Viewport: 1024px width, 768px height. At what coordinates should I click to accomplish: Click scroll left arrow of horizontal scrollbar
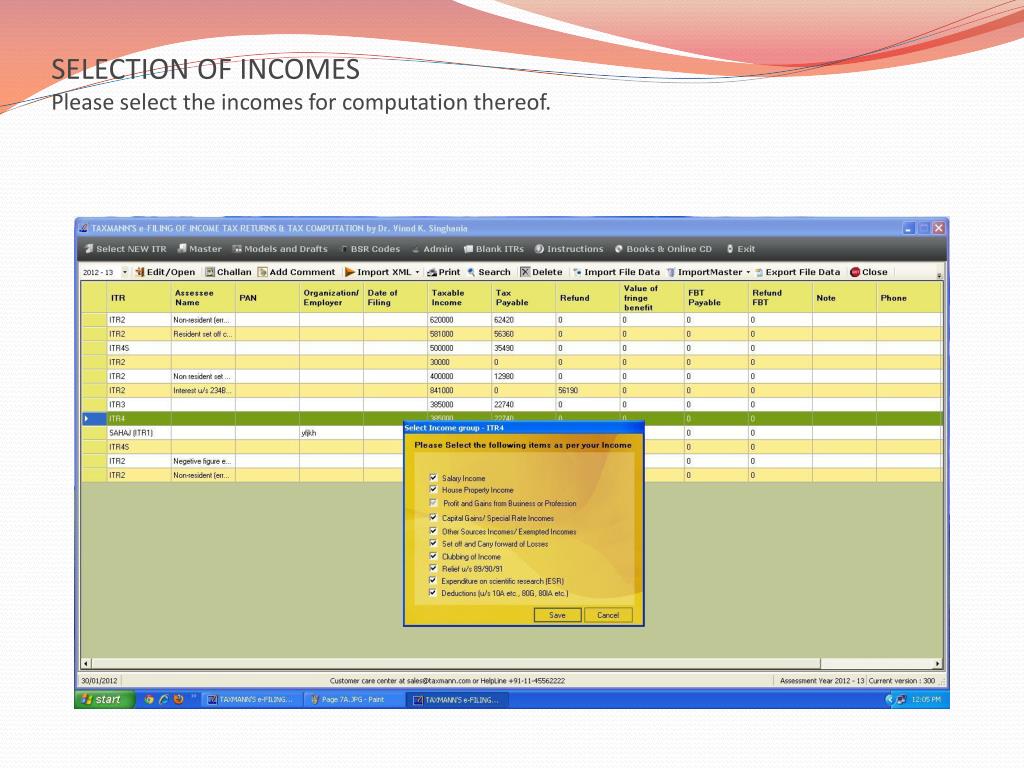tap(86, 664)
